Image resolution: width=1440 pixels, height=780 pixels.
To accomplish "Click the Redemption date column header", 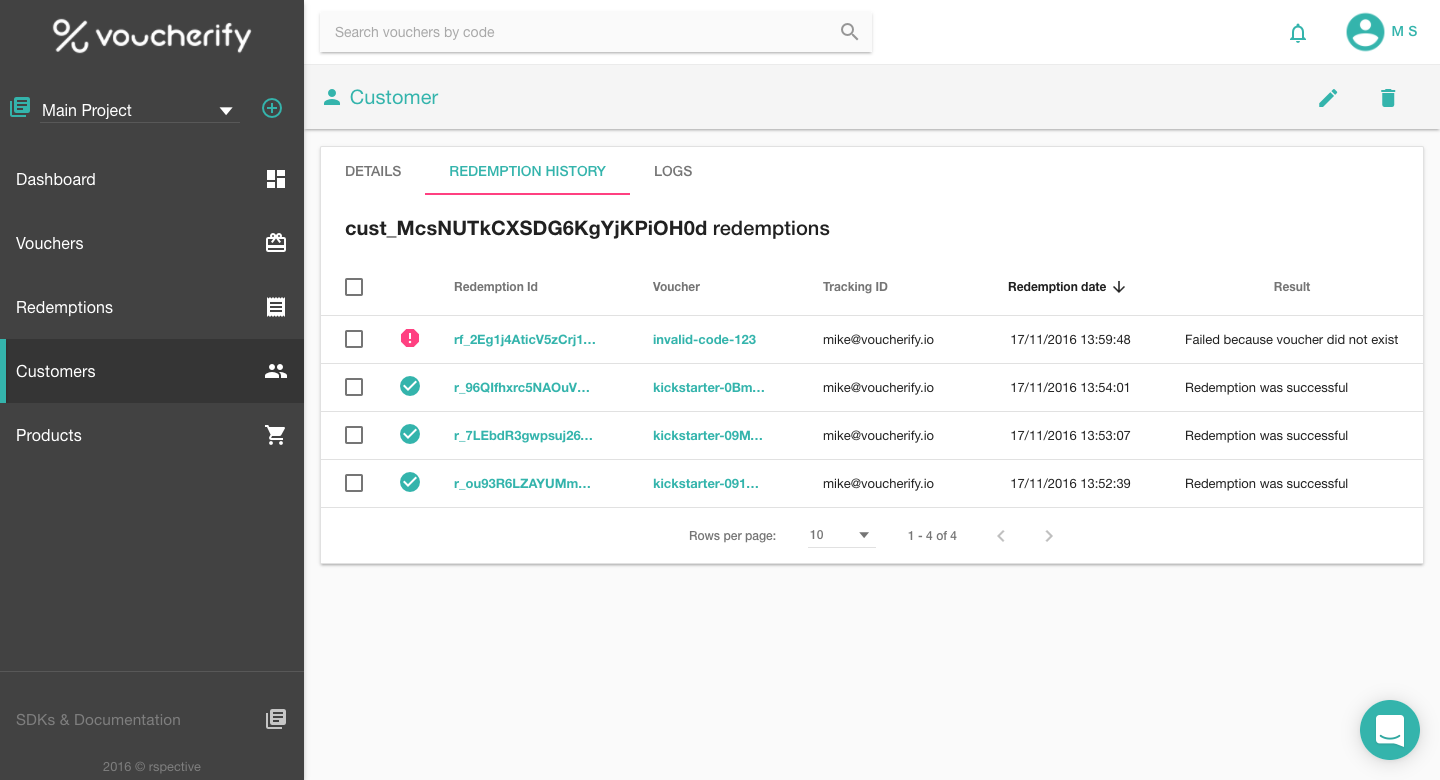I will (1057, 287).
